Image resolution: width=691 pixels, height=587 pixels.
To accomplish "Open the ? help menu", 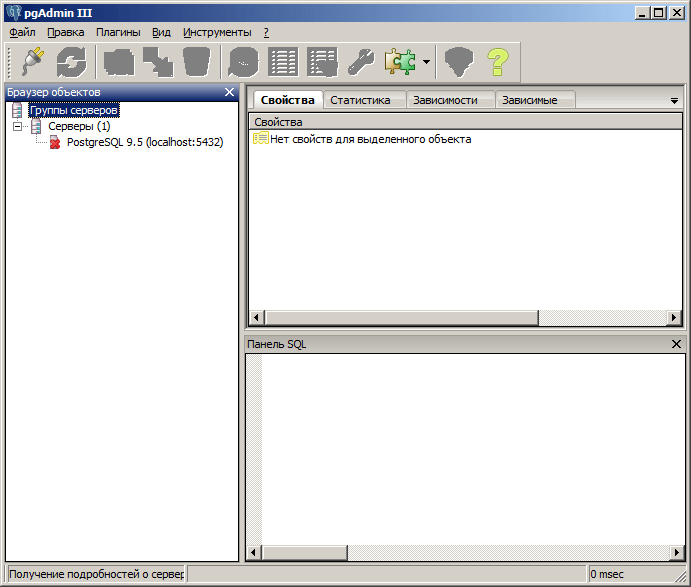I will [x=266, y=32].
